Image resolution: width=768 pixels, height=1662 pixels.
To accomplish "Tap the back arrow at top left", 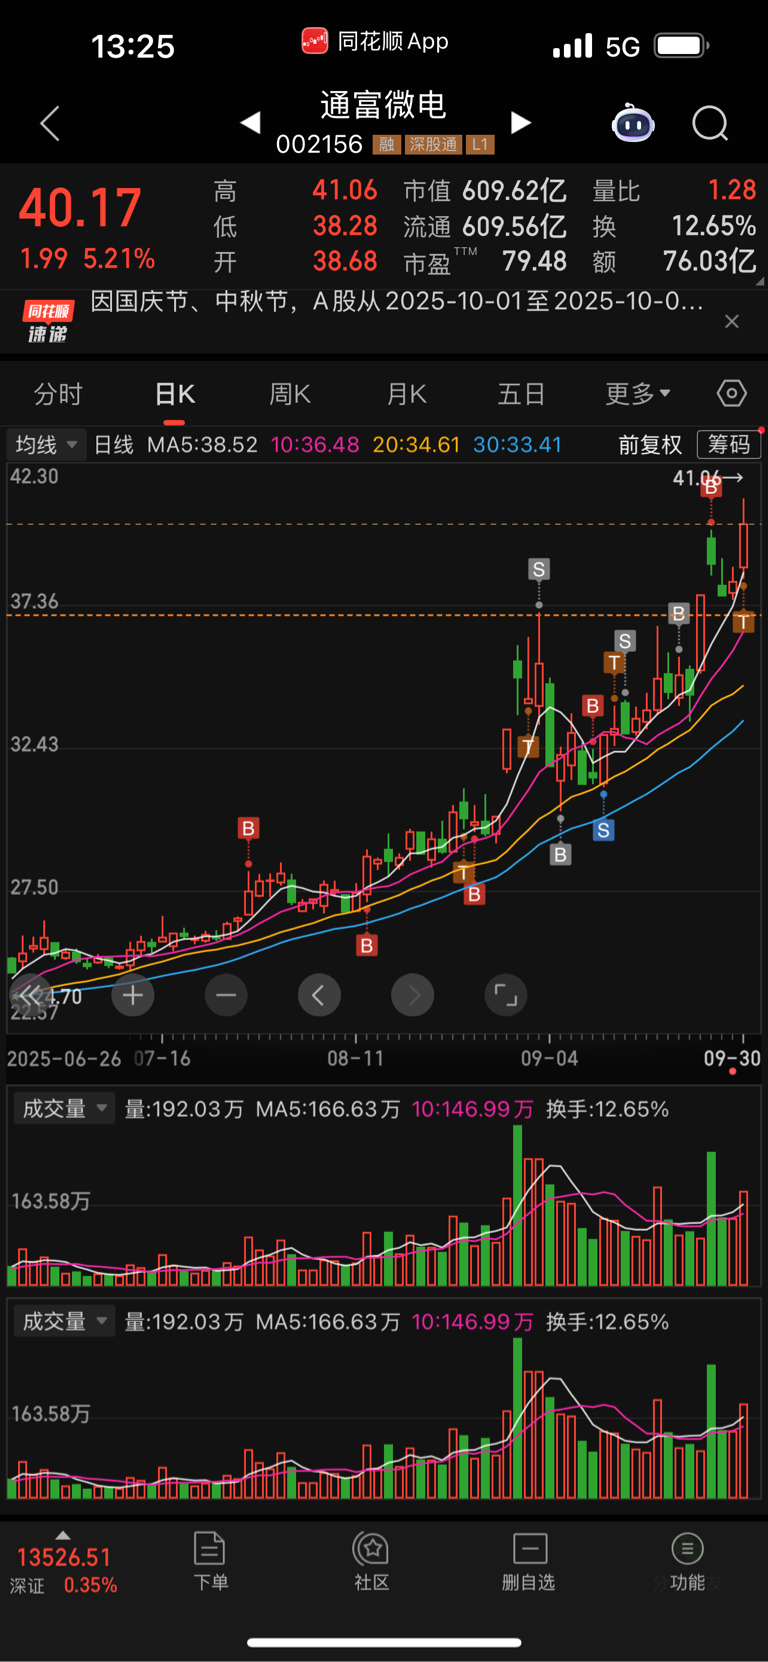I will click(x=50, y=123).
